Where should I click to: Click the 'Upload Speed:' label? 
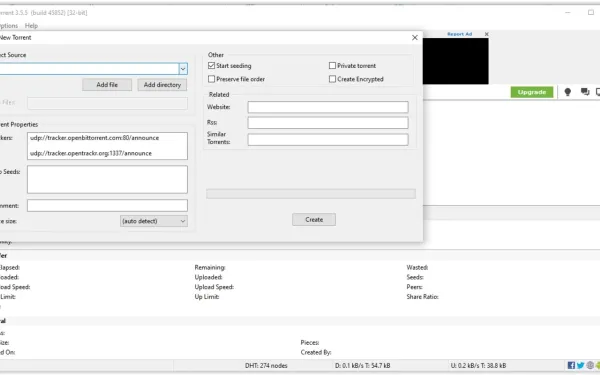[x=214, y=287]
